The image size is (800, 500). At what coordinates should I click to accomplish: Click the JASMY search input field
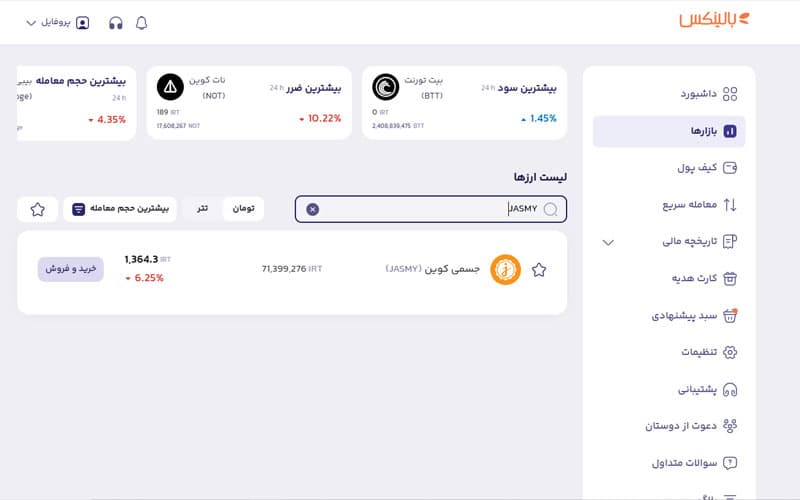pyautogui.click(x=430, y=209)
